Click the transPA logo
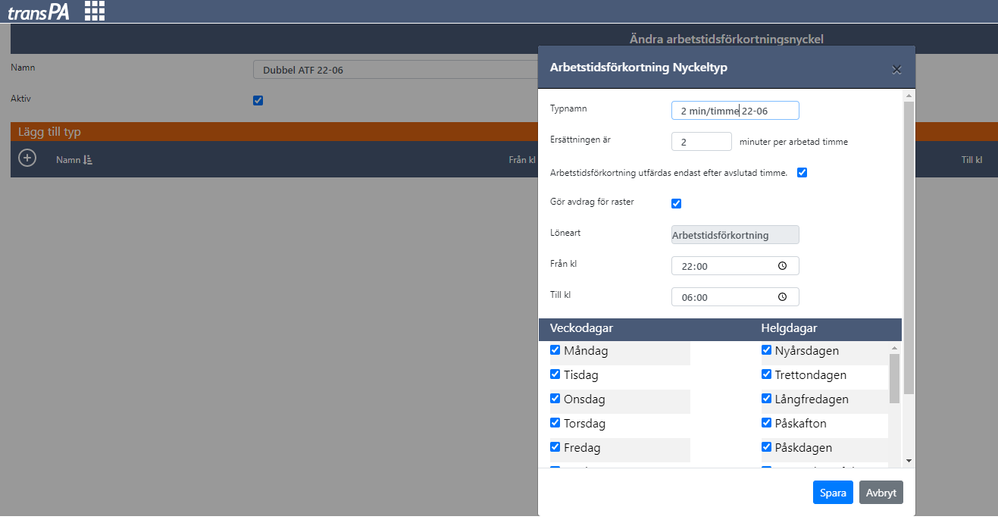 [38, 11]
